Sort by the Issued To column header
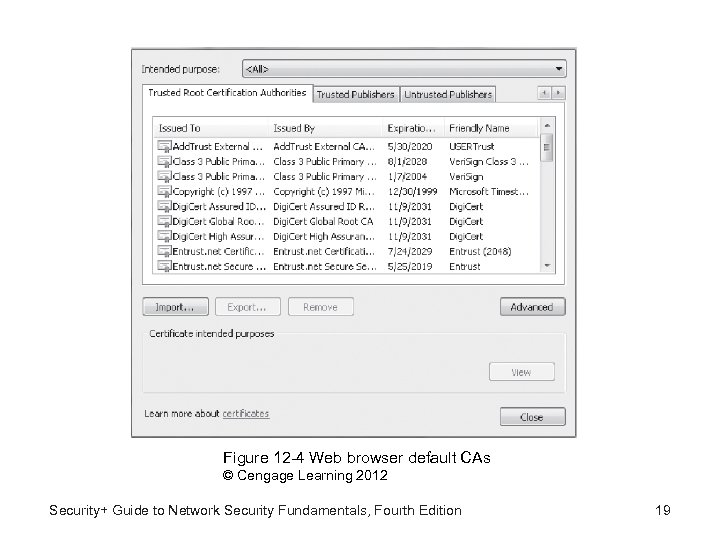The image size is (720, 540). click(x=210, y=128)
